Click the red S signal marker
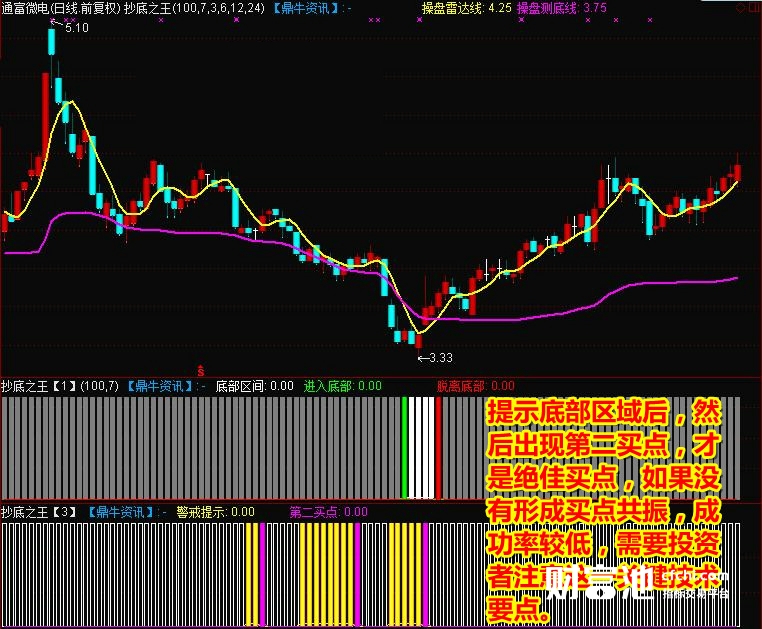 tap(201, 370)
